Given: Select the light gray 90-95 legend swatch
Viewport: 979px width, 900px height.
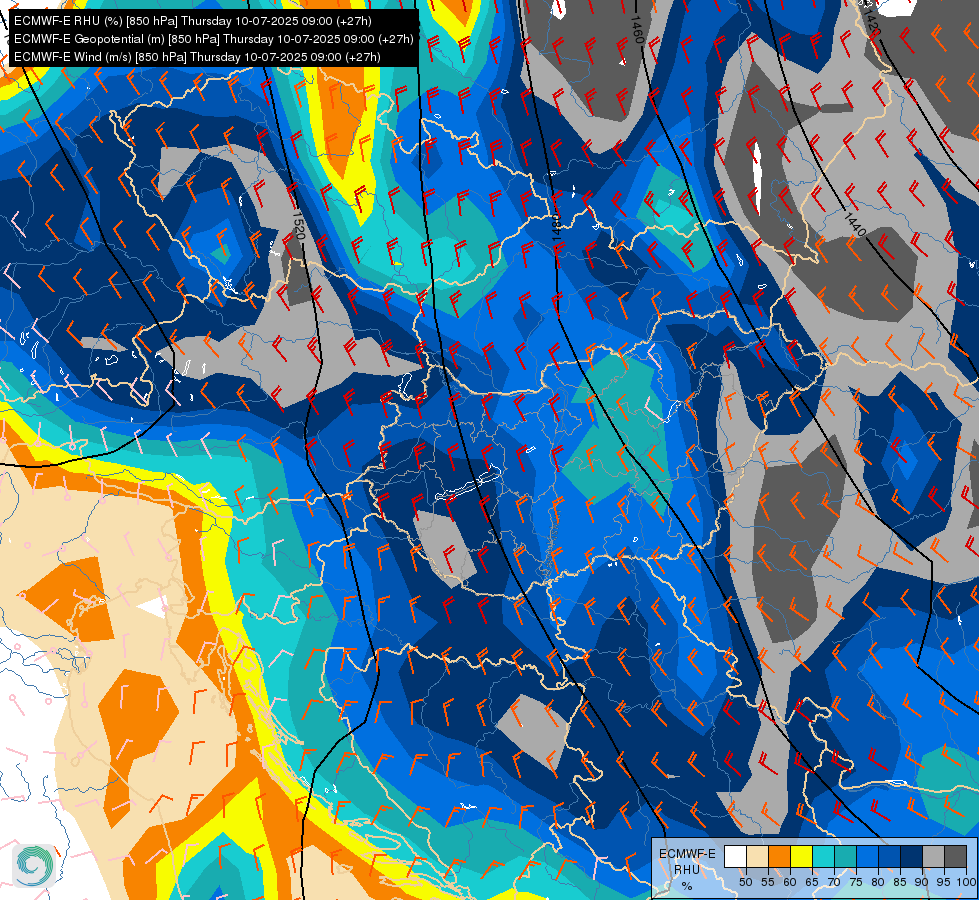Looking at the screenshot, I should point(933,856).
